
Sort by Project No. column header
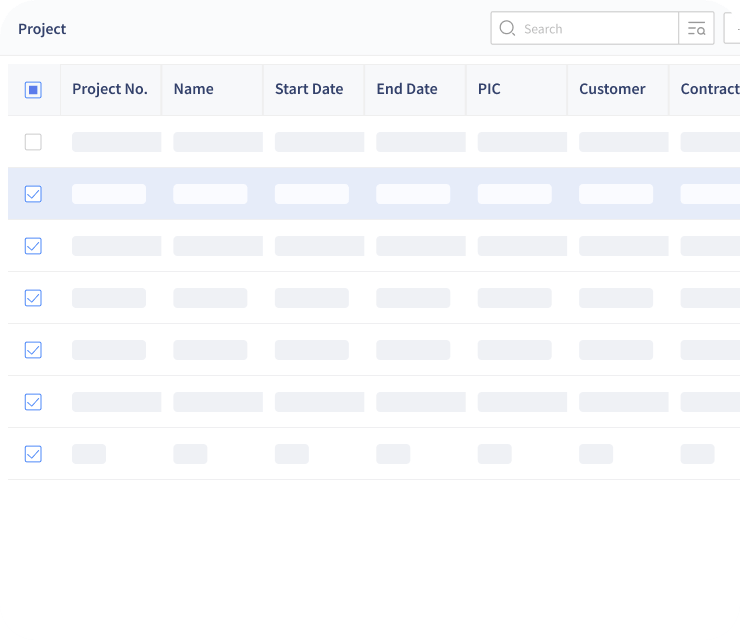[110, 89]
